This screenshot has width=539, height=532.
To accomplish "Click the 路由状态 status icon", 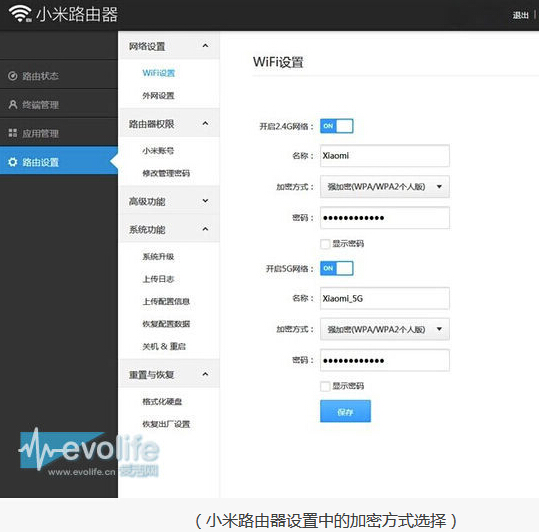I will 12,76.
